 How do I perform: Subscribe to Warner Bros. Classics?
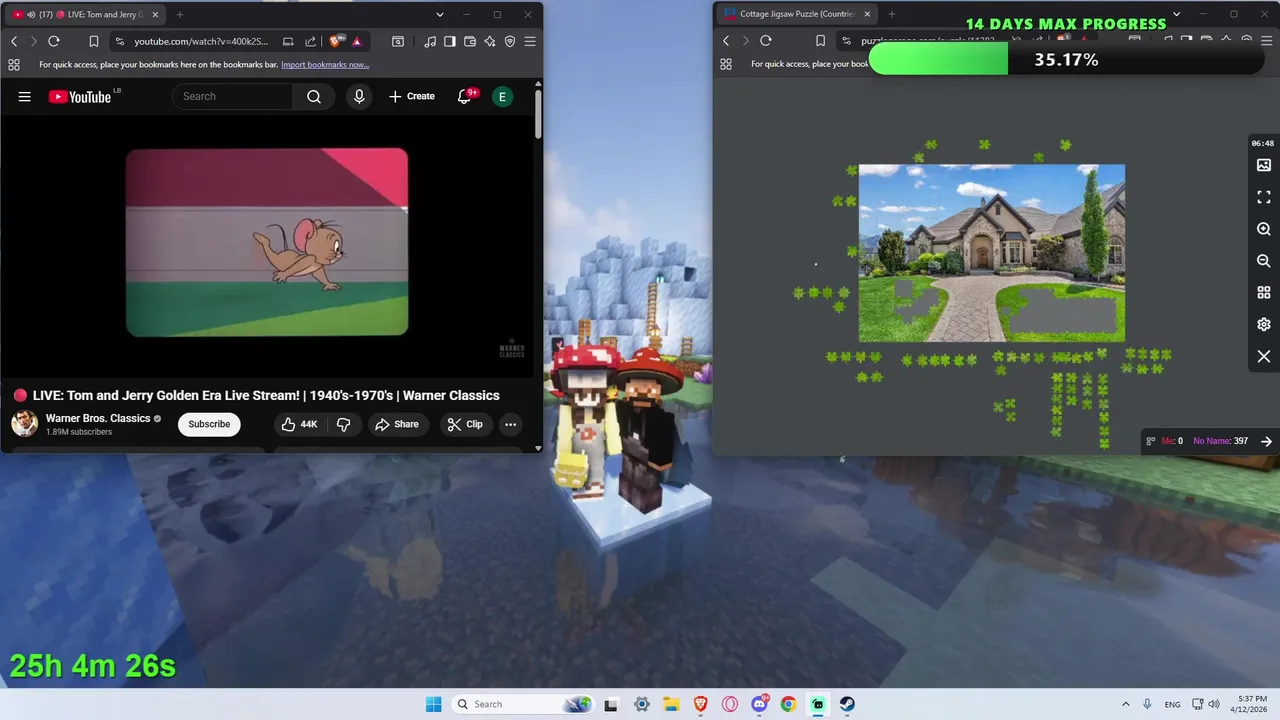tap(209, 424)
